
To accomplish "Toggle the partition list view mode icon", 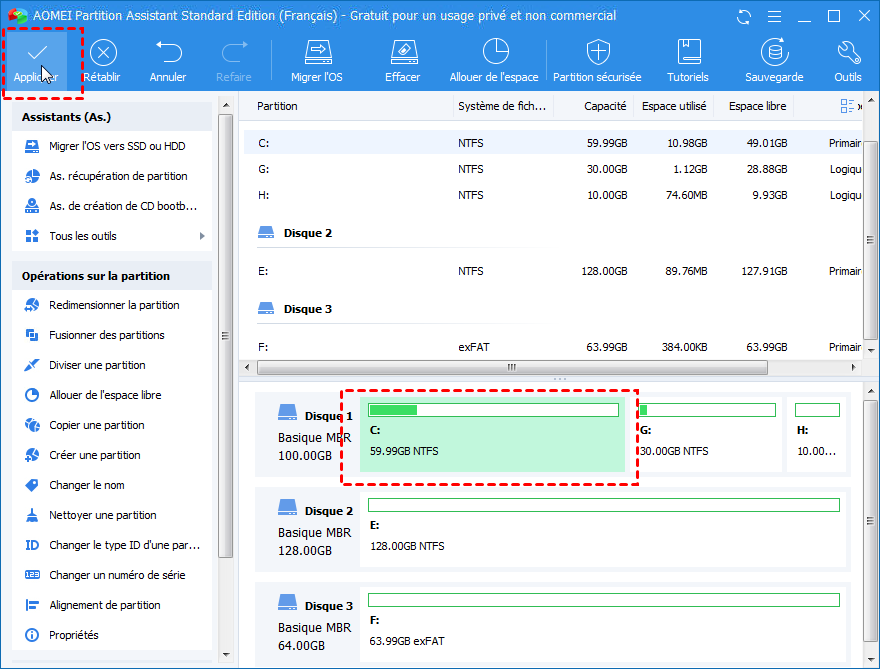I will coord(848,106).
